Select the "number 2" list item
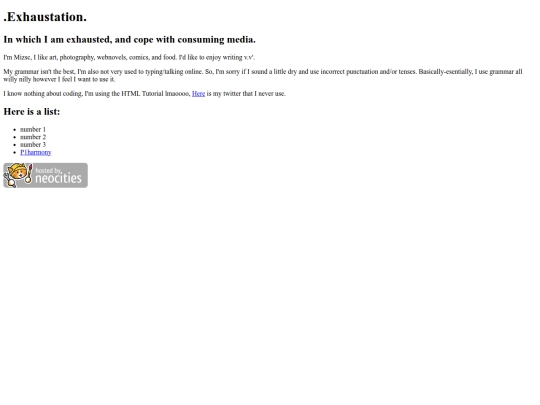This screenshot has width=540, height=405. 33,137
